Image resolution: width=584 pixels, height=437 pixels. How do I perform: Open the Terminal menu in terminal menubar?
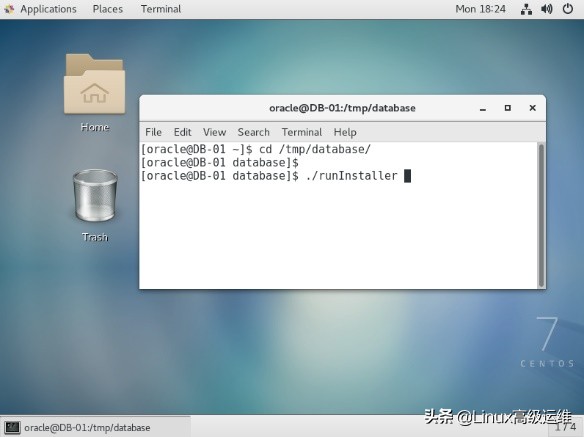point(302,132)
